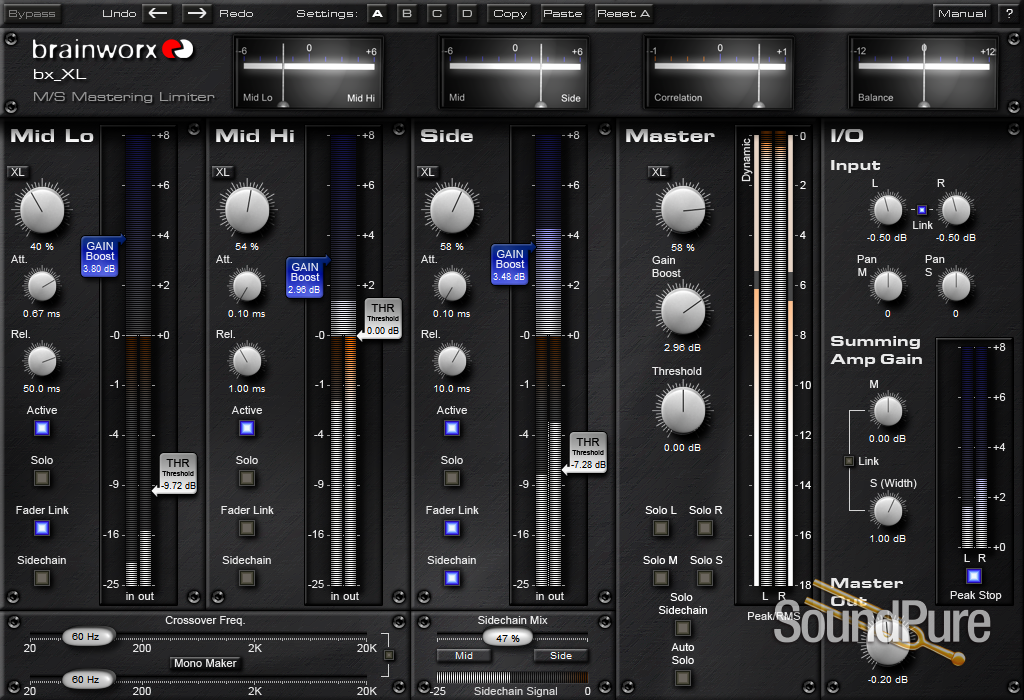
Task: Enable Solo L in Master
Action: tap(661, 528)
